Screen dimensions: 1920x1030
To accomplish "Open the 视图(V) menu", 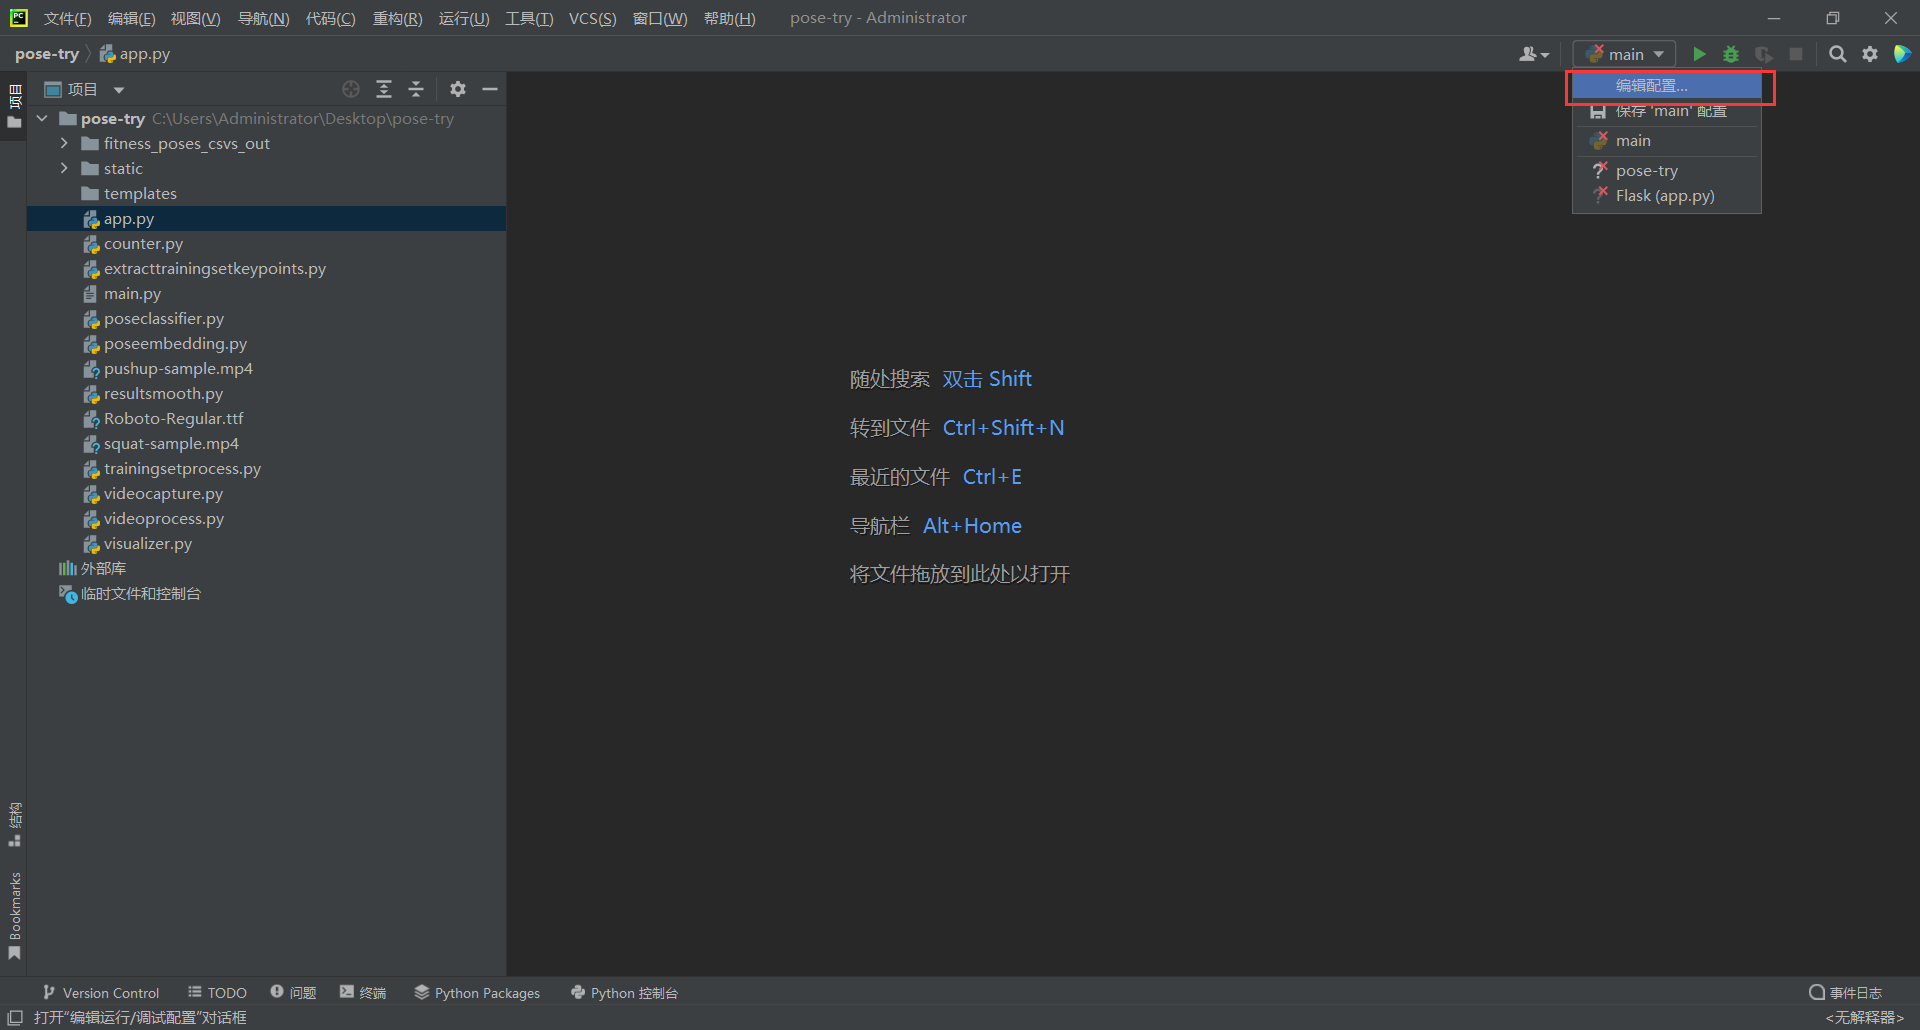I will tap(195, 18).
